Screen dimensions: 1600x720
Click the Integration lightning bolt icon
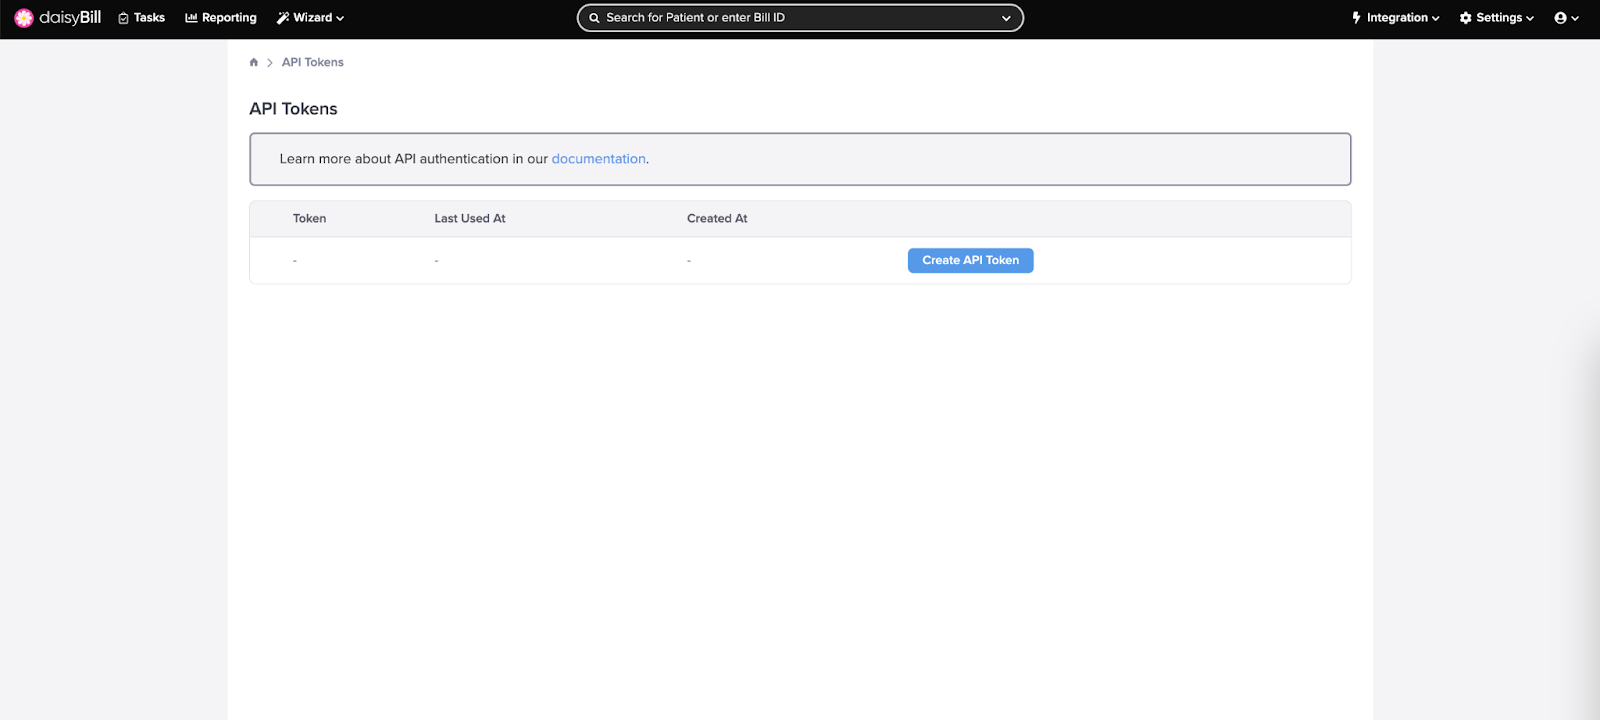[x=1357, y=18]
